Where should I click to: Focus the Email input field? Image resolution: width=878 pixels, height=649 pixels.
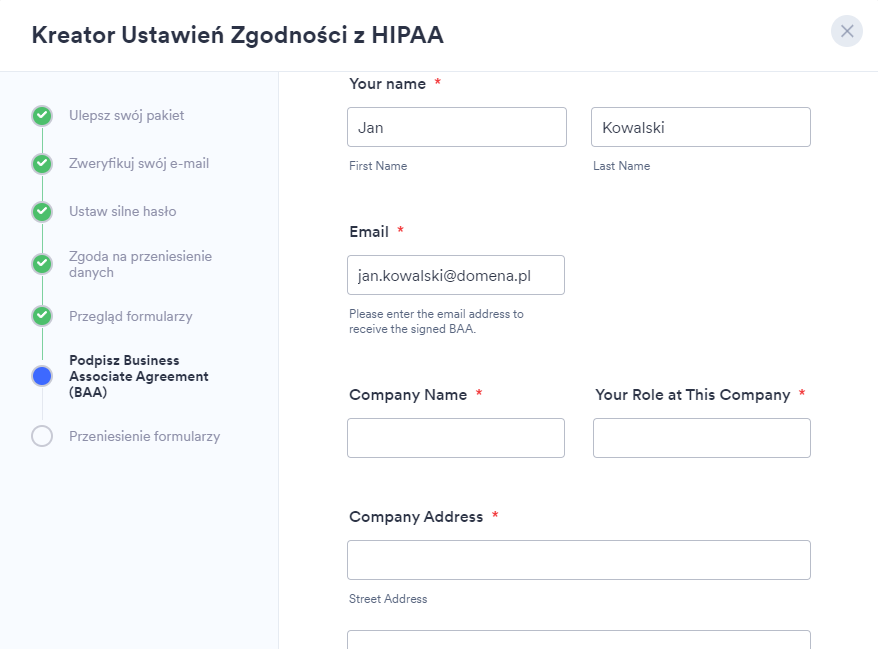pyautogui.click(x=456, y=275)
